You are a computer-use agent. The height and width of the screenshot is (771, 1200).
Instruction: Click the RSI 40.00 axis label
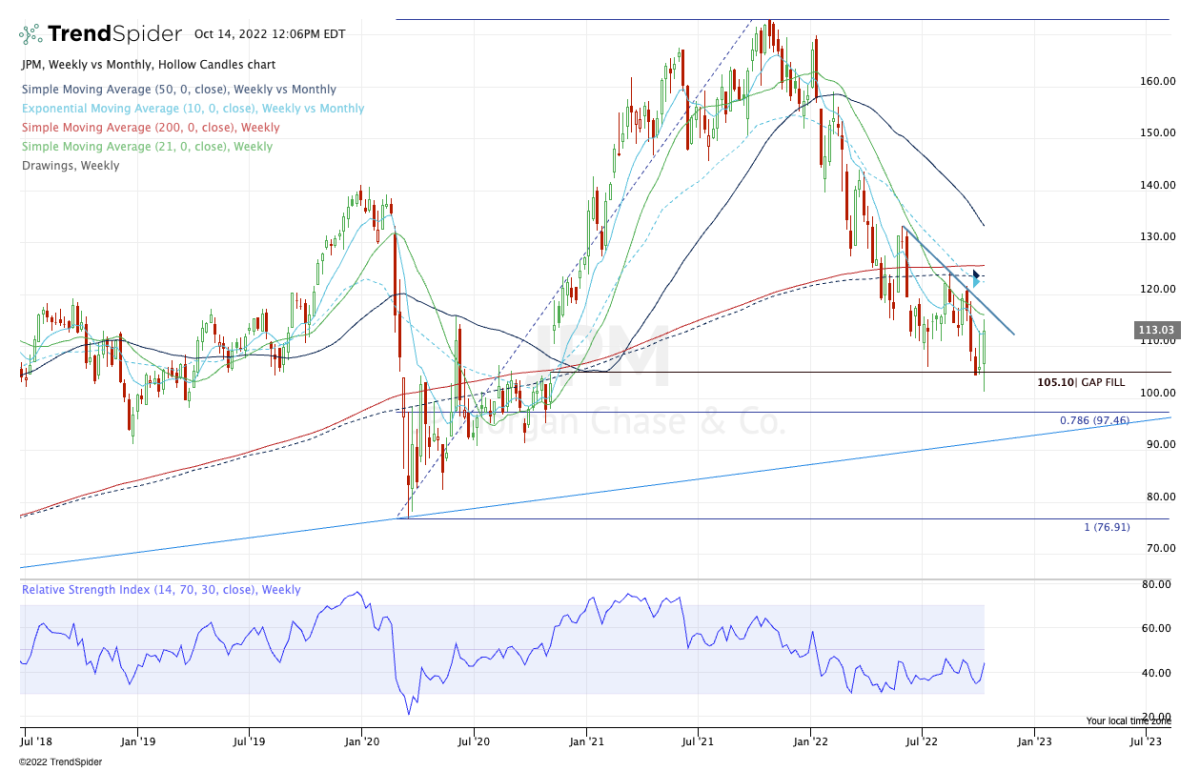(1158, 672)
